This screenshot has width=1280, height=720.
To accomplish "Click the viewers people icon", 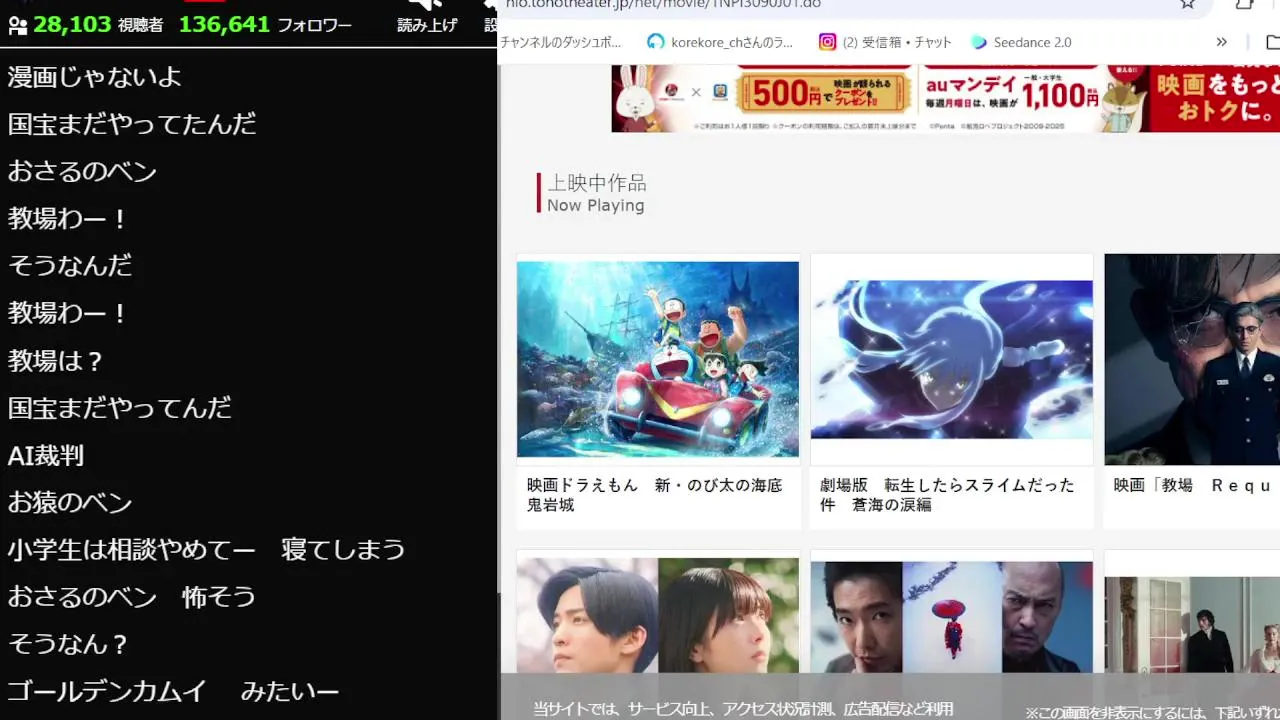I will (17, 25).
